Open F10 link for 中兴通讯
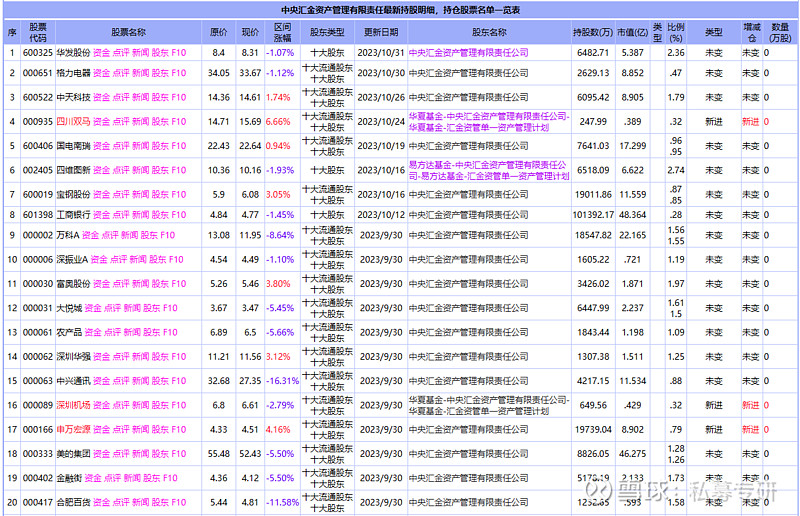The image size is (800, 516). (x=179, y=381)
